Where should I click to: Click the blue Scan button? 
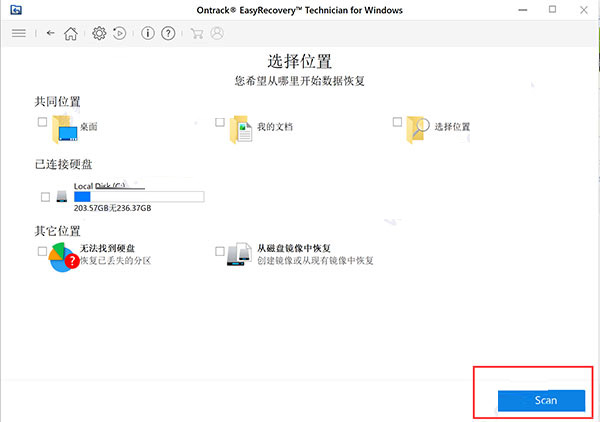[x=541, y=401]
